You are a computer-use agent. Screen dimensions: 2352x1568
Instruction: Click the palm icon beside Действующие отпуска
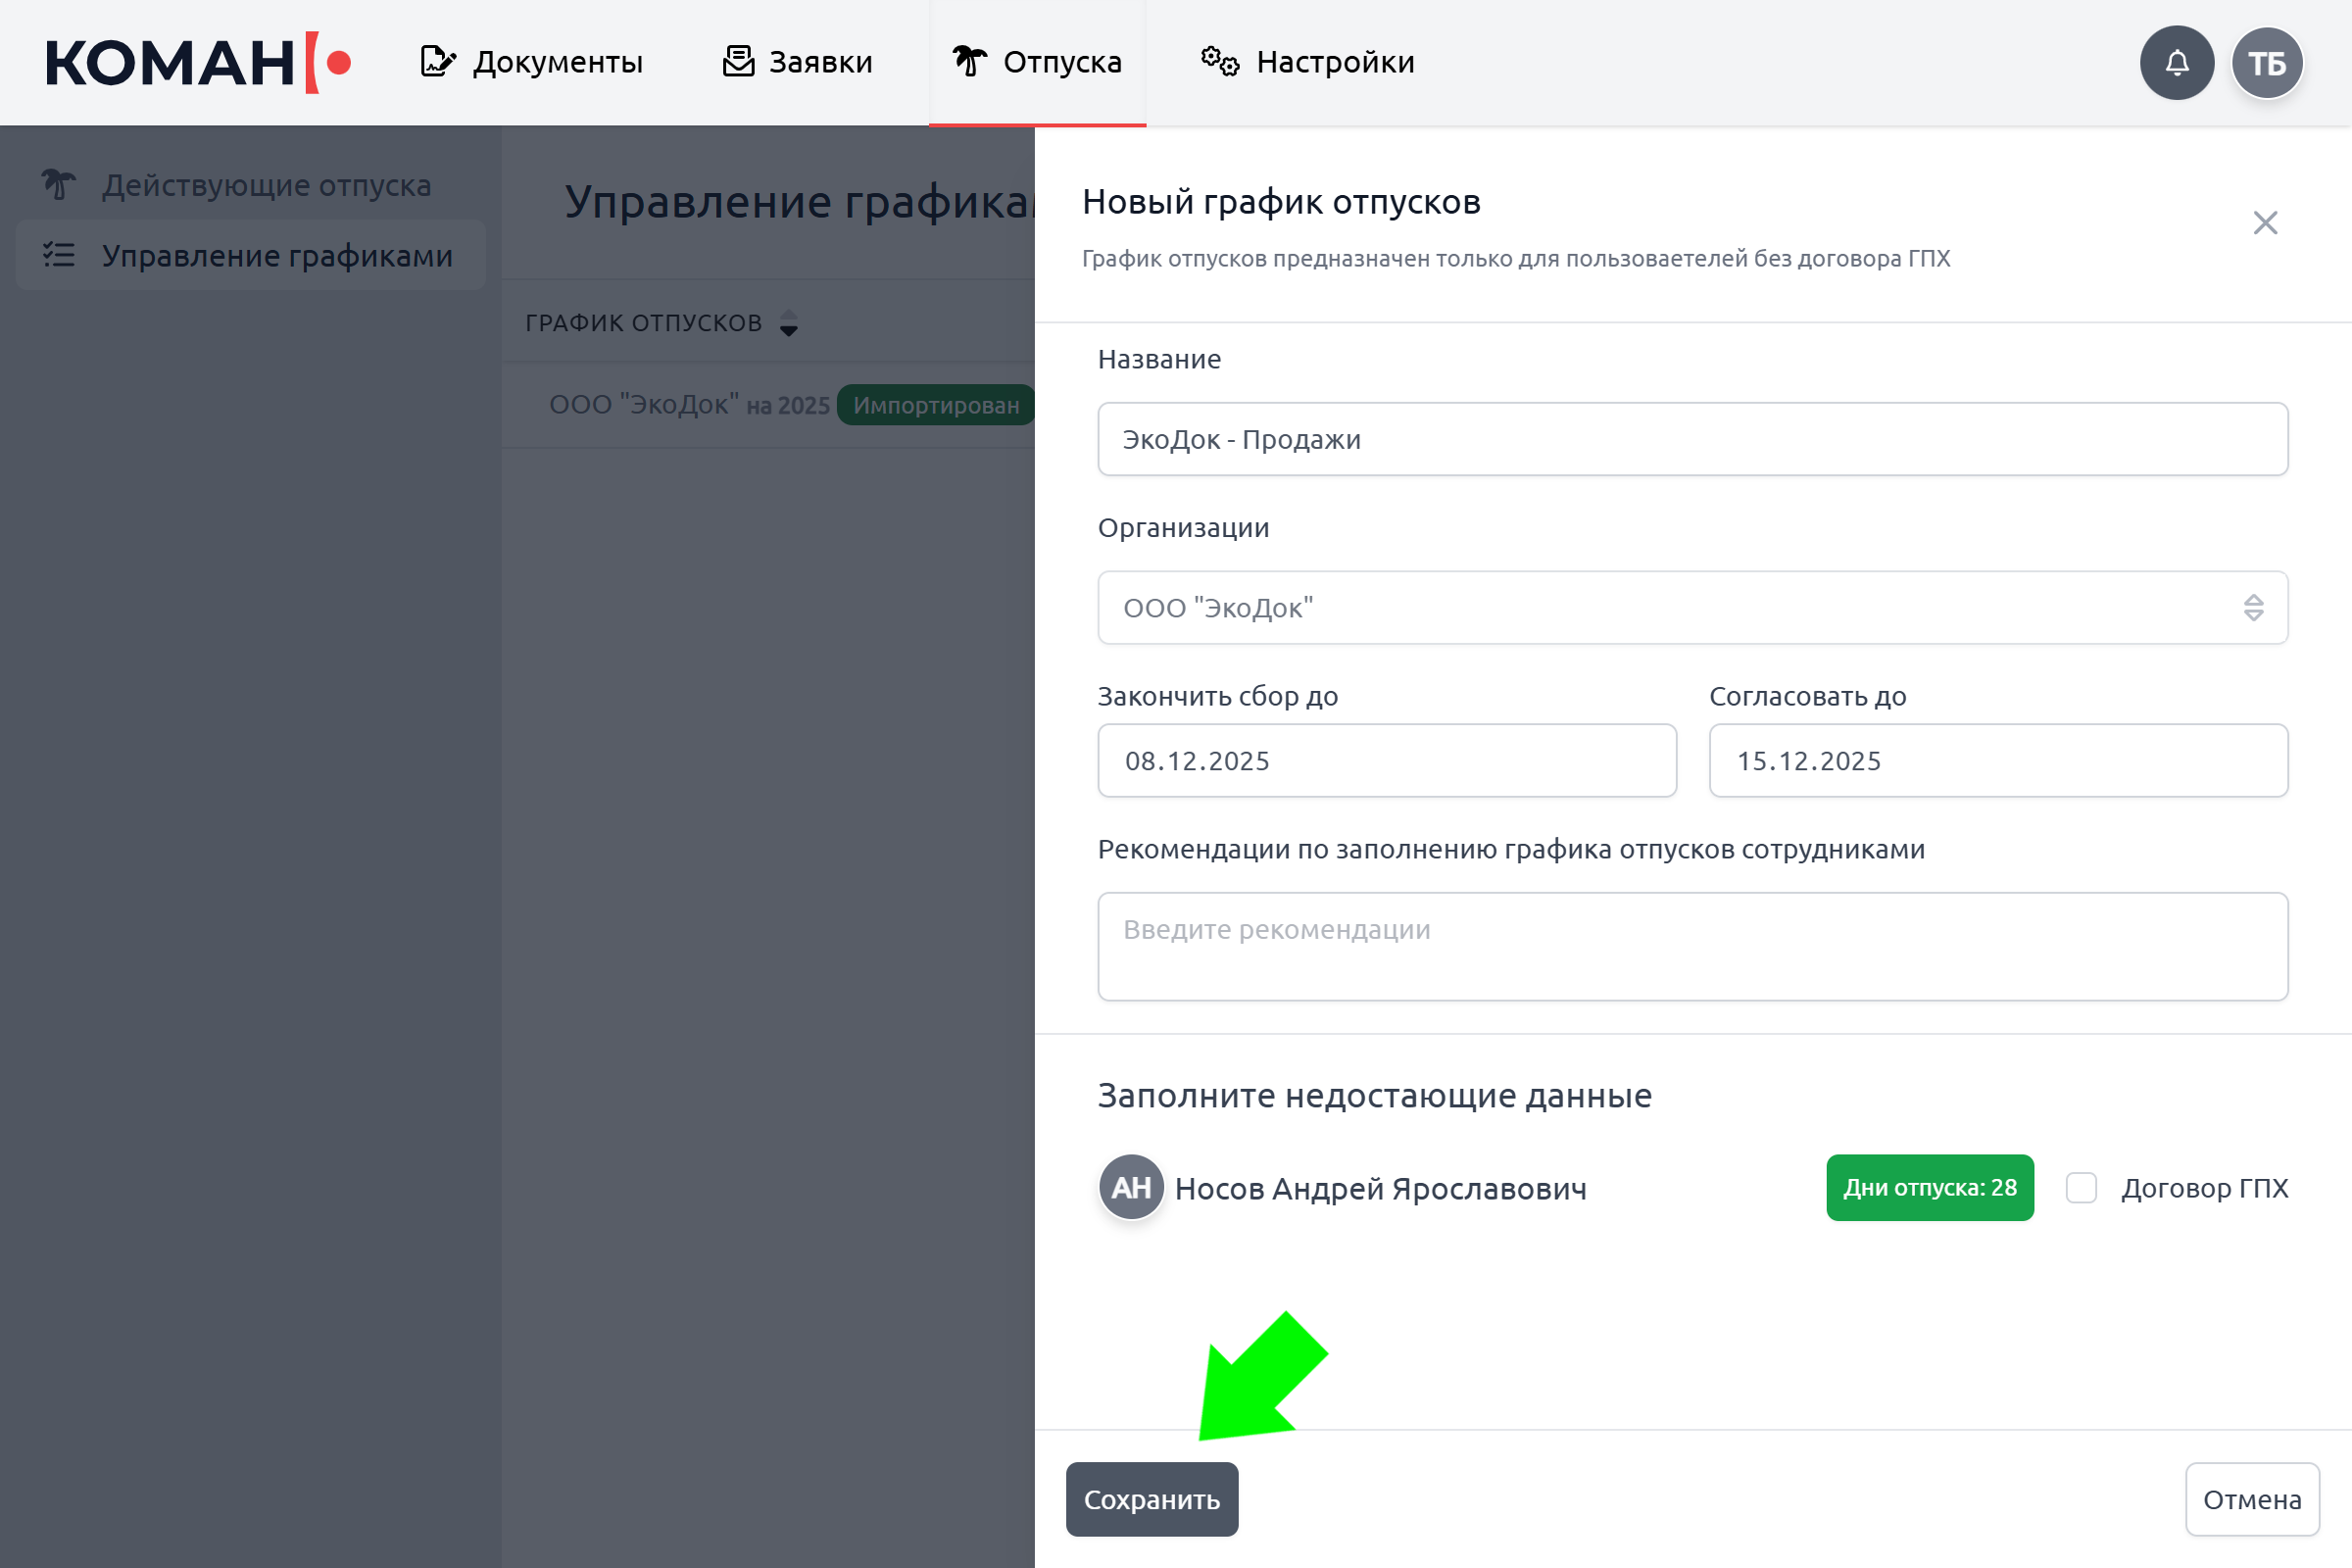(58, 185)
